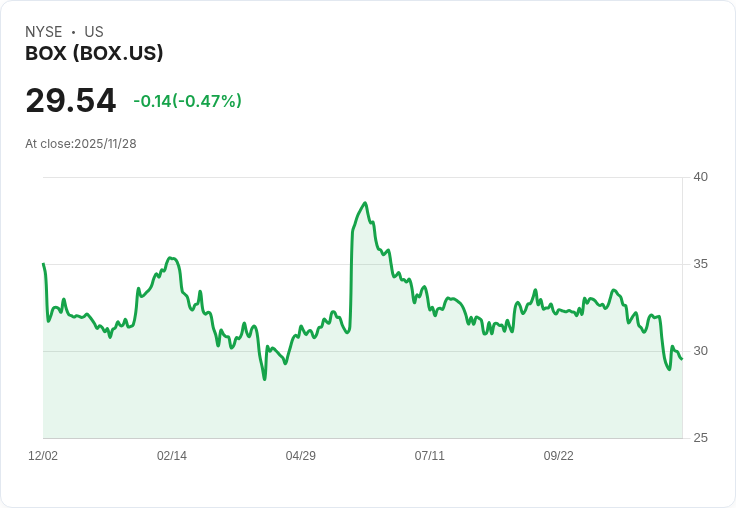Select the current price 29.54
The width and height of the screenshot is (736, 508).
coord(70,100)
